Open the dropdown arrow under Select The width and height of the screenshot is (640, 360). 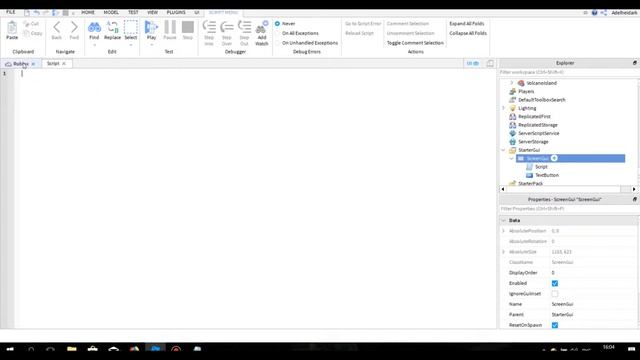(131, 44)
